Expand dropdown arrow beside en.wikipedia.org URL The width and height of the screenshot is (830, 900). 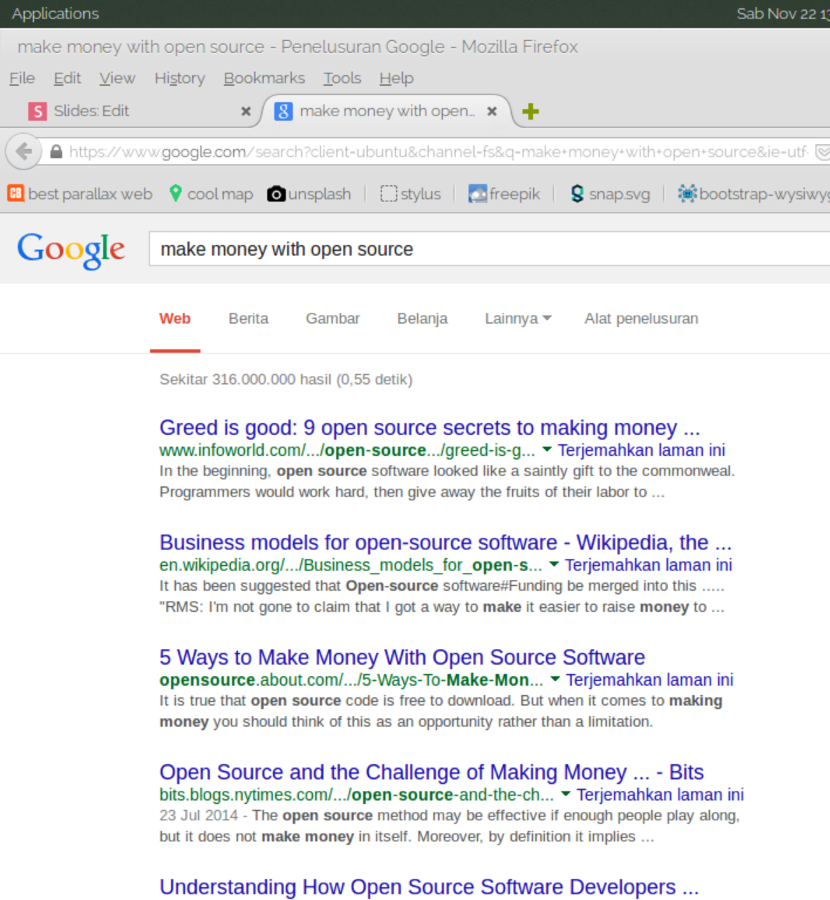click(x=554, y=564)
